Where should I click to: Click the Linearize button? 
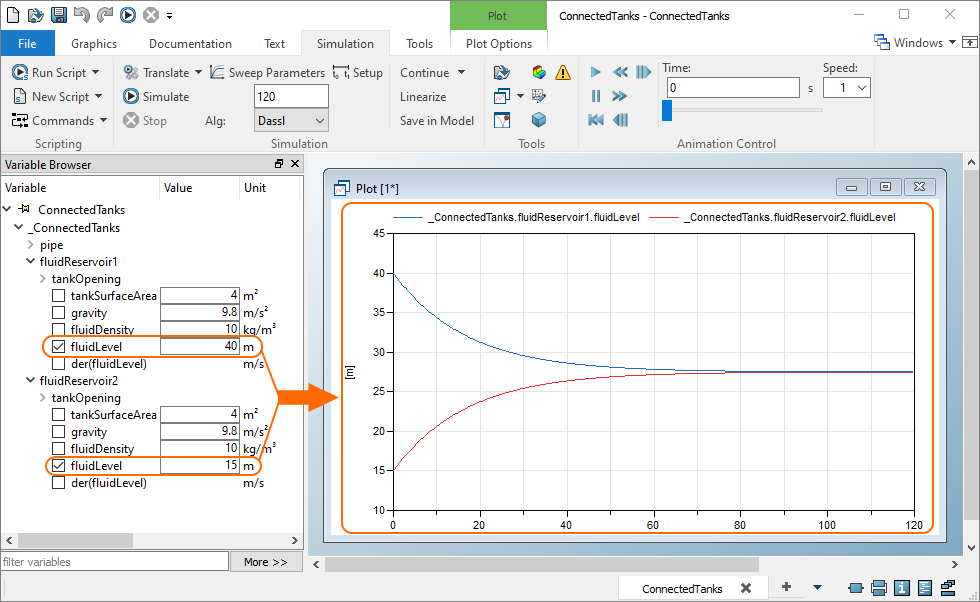pos(423,97)
